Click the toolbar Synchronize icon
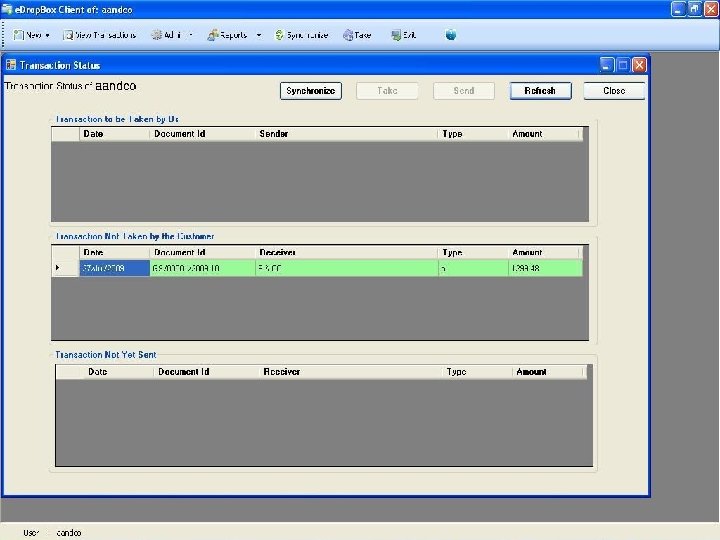Image resolution: width=720 pixels, height=540 pixels. click(x=279, y=35)
